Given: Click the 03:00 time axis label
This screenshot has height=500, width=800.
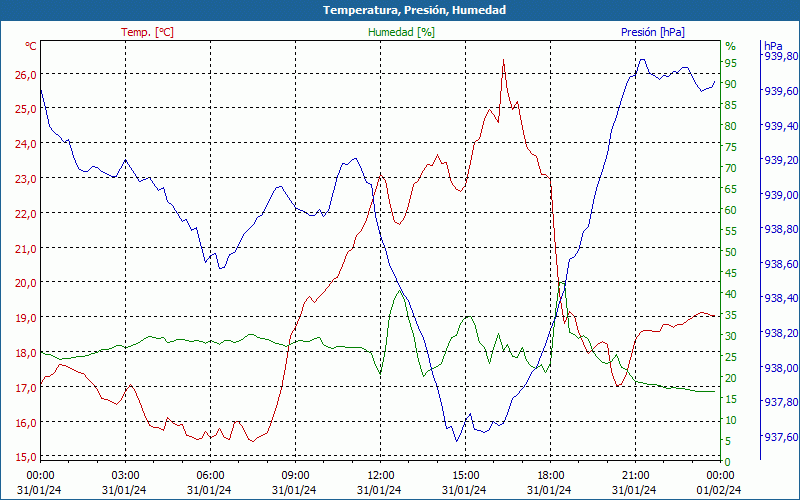Looking at the screenshot, I should pos(125,476).
